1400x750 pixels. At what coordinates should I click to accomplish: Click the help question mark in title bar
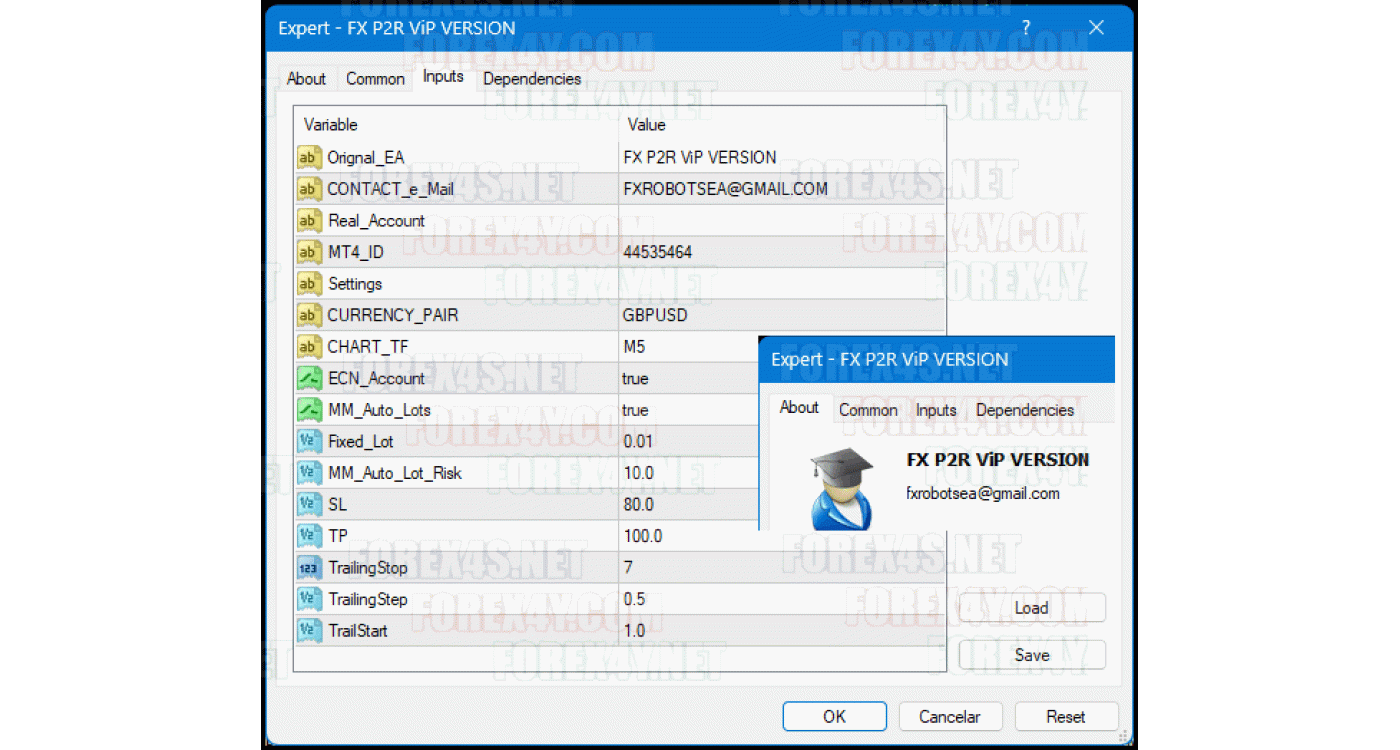point(1026,28)
